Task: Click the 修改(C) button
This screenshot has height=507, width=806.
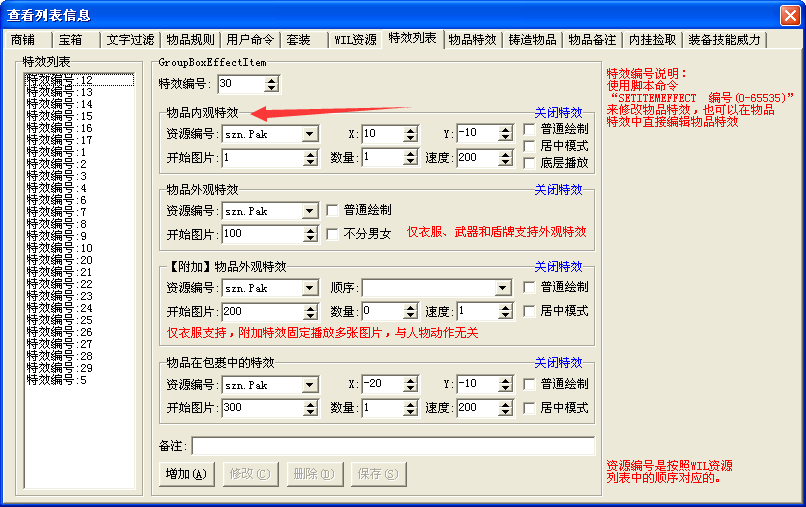Action: pos(250,474)
